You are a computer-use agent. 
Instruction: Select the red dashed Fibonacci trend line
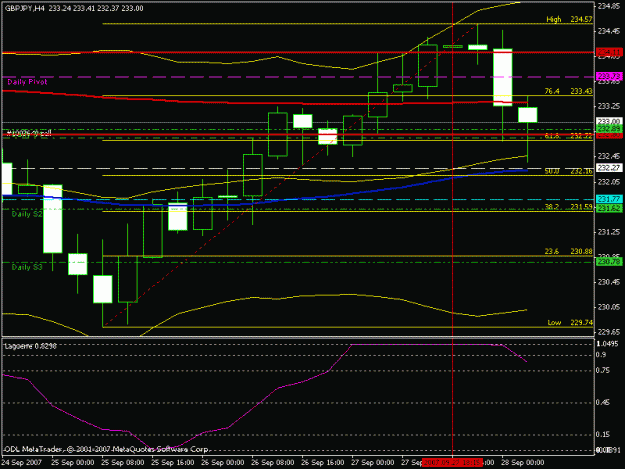[x=290, y=175]
